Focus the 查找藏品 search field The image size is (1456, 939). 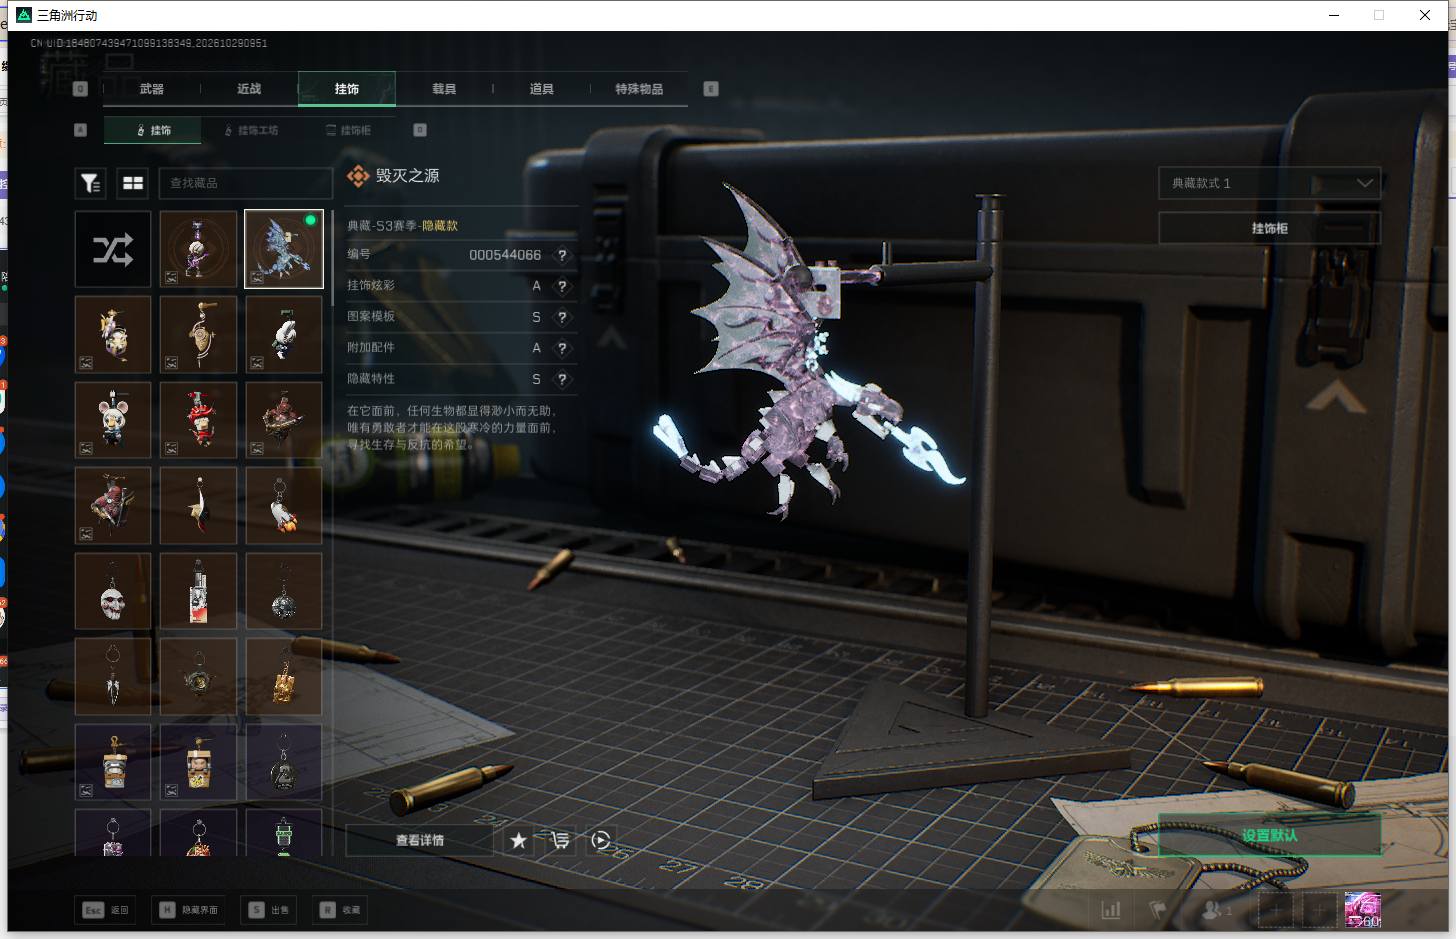[x=245, y=183]
